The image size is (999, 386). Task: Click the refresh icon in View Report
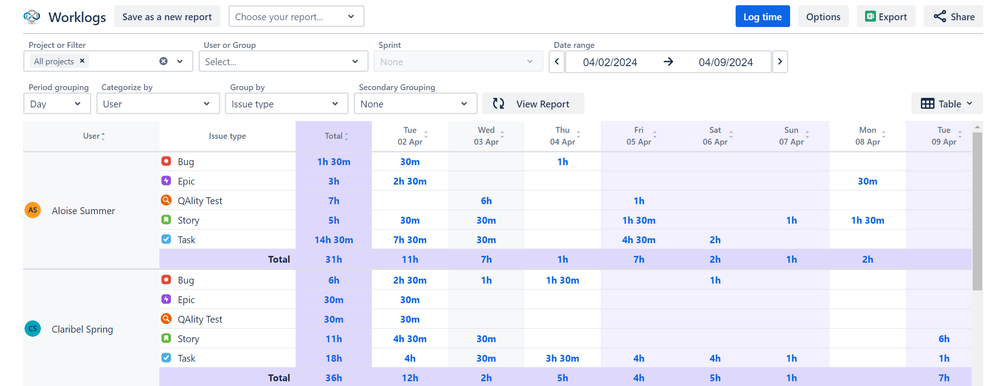point(499,104)
